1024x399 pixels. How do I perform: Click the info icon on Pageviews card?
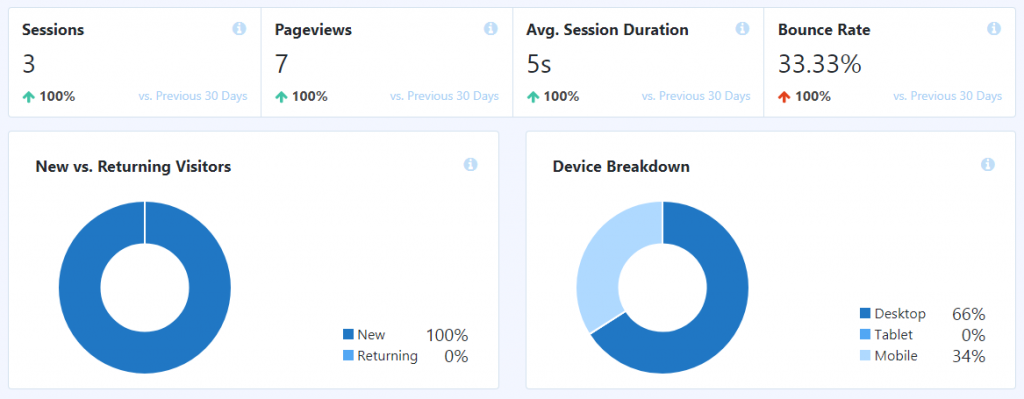click(x=490, y=29)
